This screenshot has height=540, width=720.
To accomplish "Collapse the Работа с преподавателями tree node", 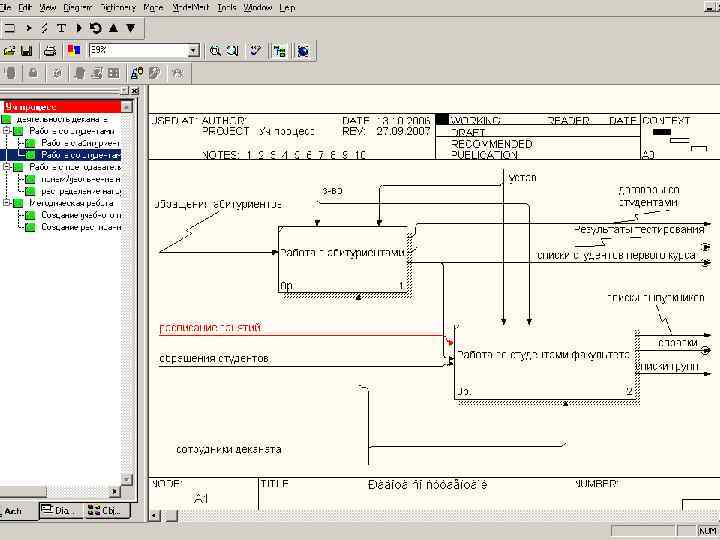I will pos(6,167).
